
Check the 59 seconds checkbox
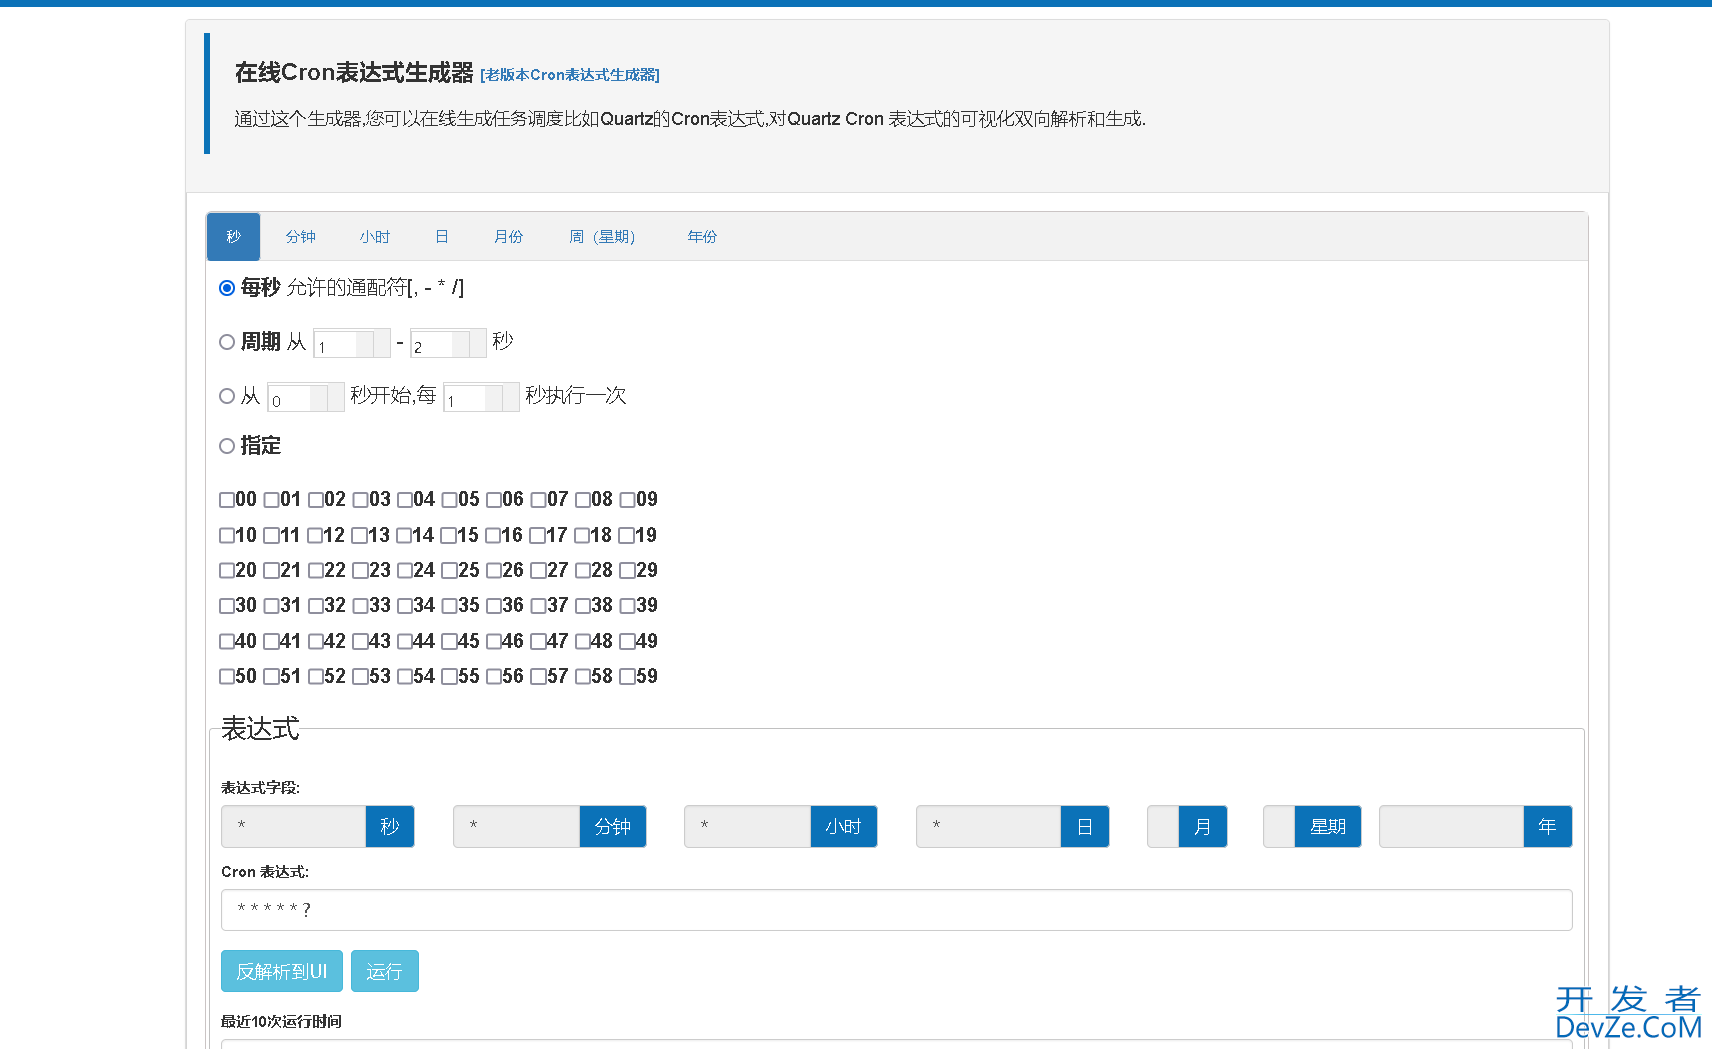(x=627, y=677)
